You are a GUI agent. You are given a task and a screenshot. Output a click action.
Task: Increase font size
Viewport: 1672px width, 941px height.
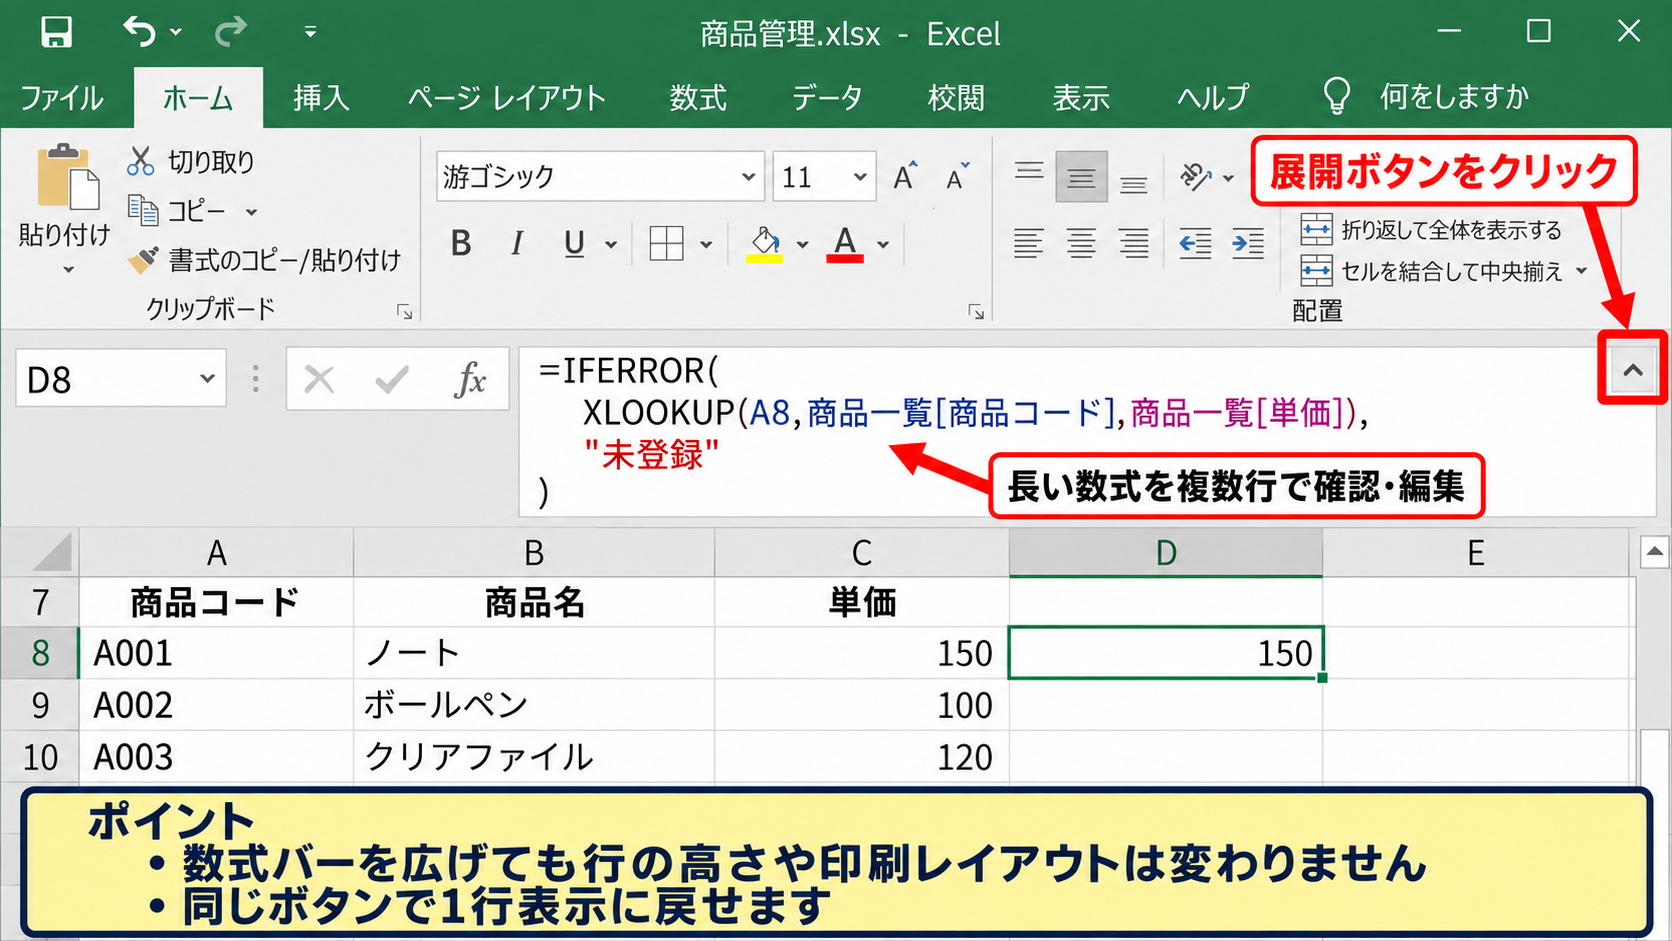[x=905, y=177]
